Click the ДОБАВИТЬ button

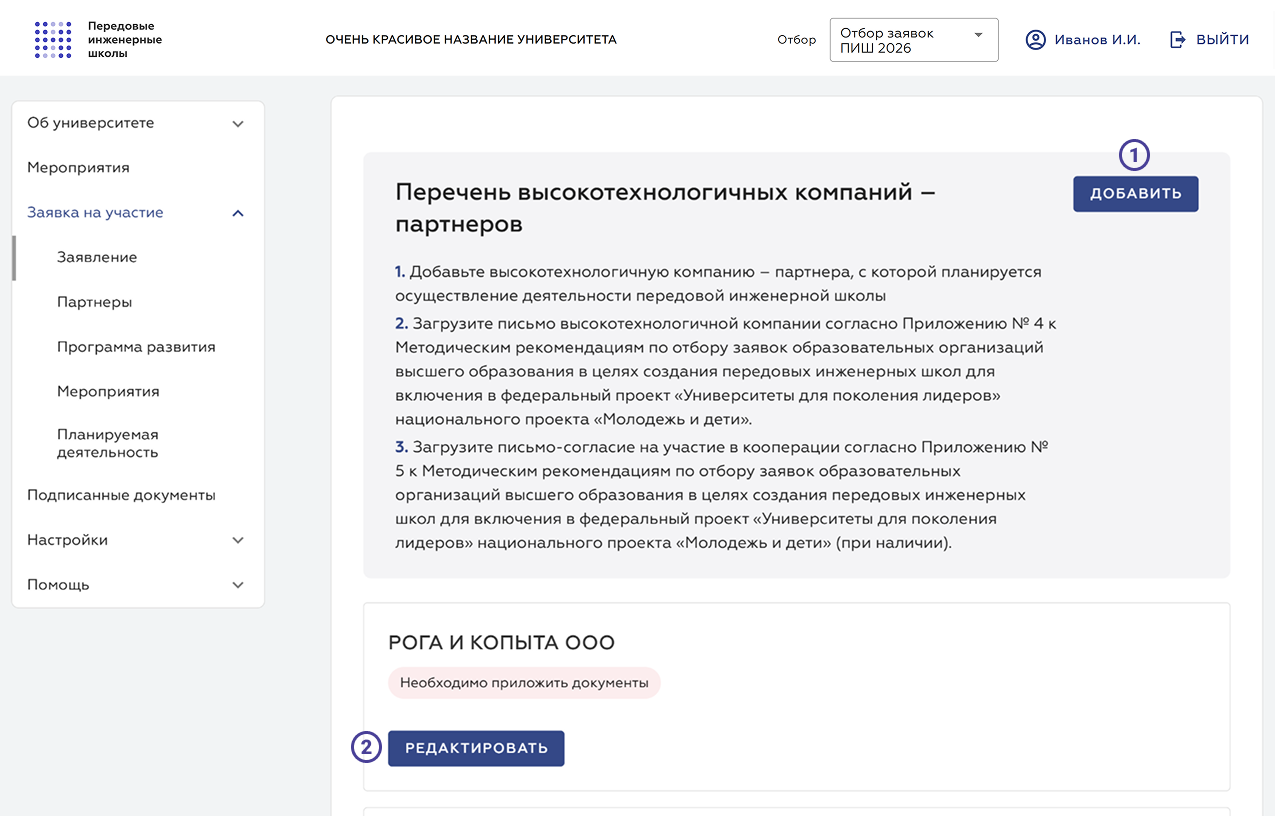click(1136, 194)
